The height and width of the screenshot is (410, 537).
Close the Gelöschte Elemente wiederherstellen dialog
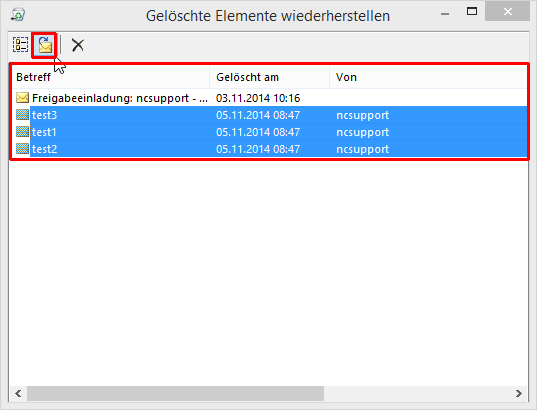click(508, 12)
